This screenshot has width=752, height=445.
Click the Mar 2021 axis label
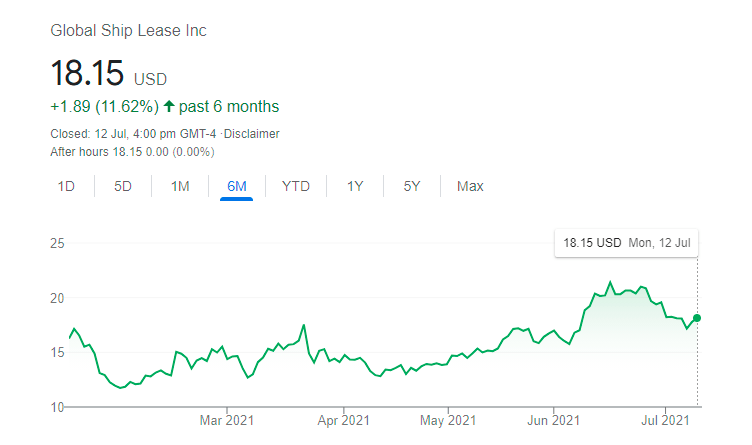(228, 423)
